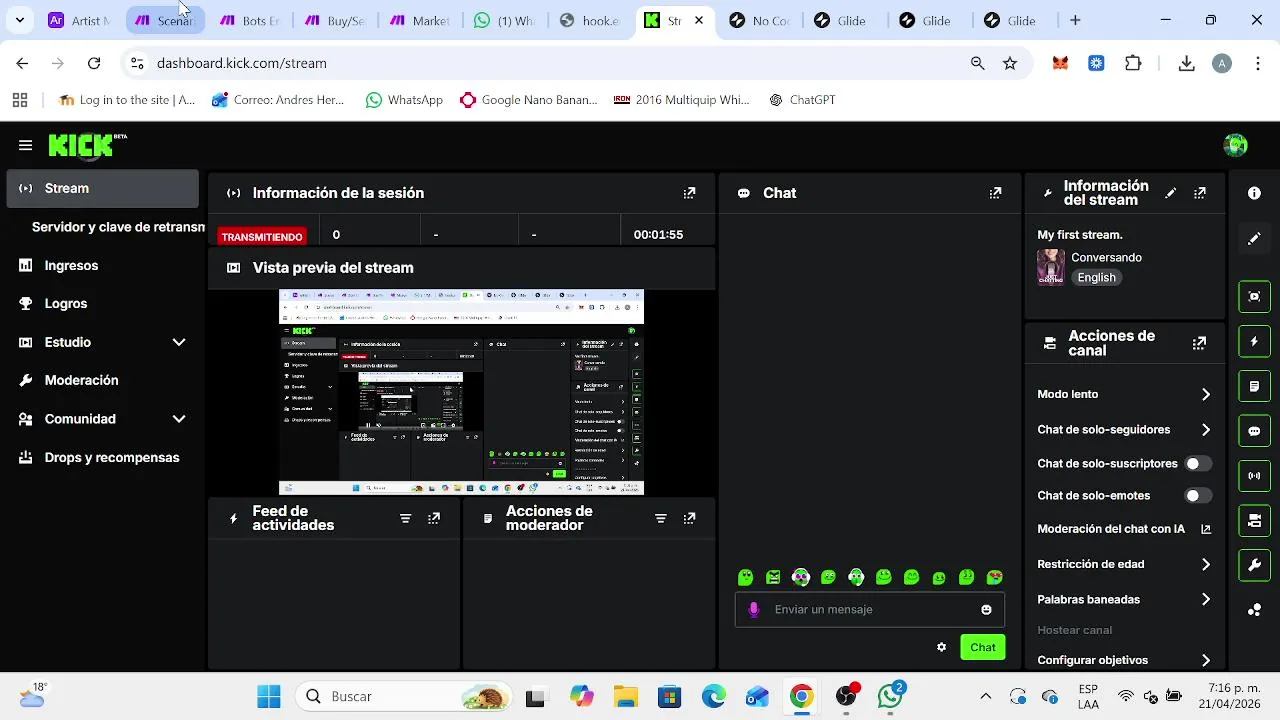Open Configurar objetivos options chevron
This screenshot has width=1280, height=720.
[1206, 660]
